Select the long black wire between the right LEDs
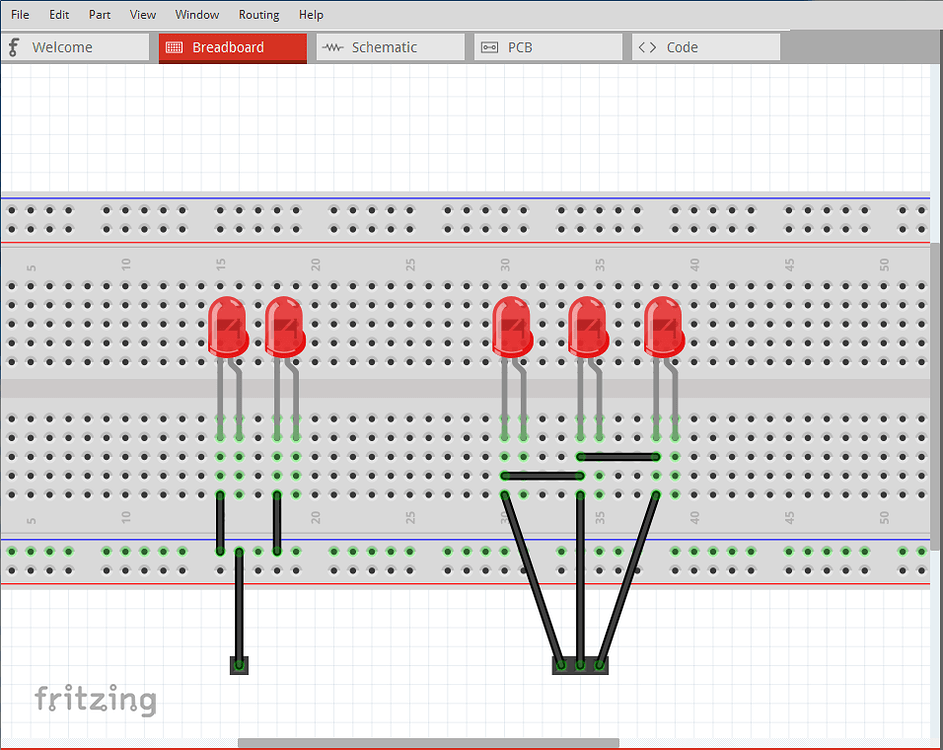The width and height of the screenshot is (943, 750). click(616, 456)
